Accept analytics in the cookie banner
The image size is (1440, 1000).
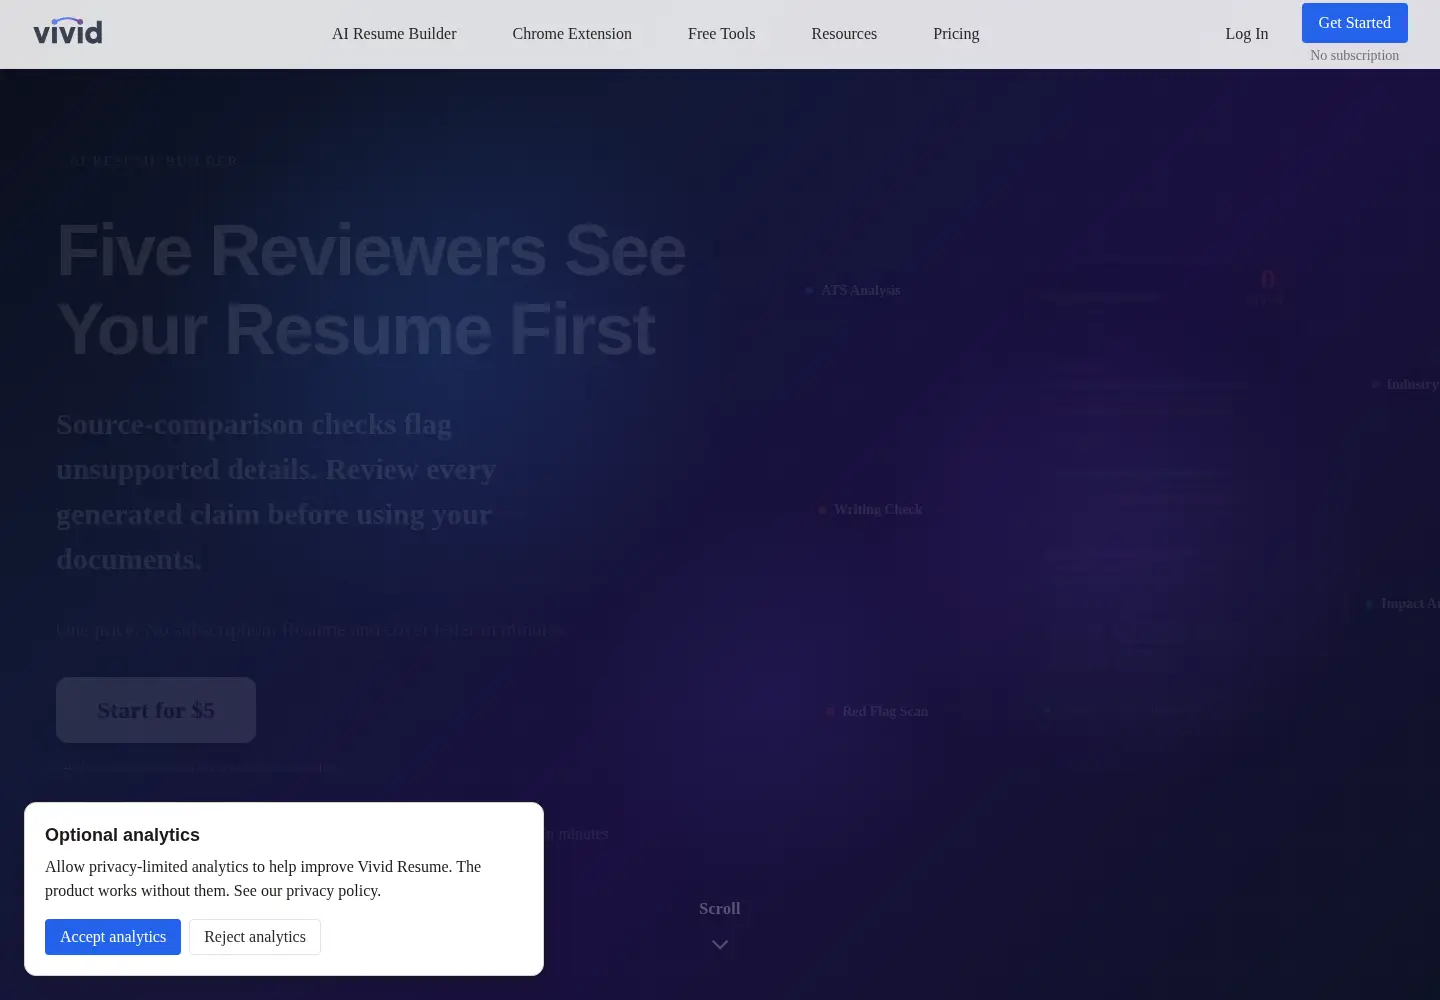[113, 937]
